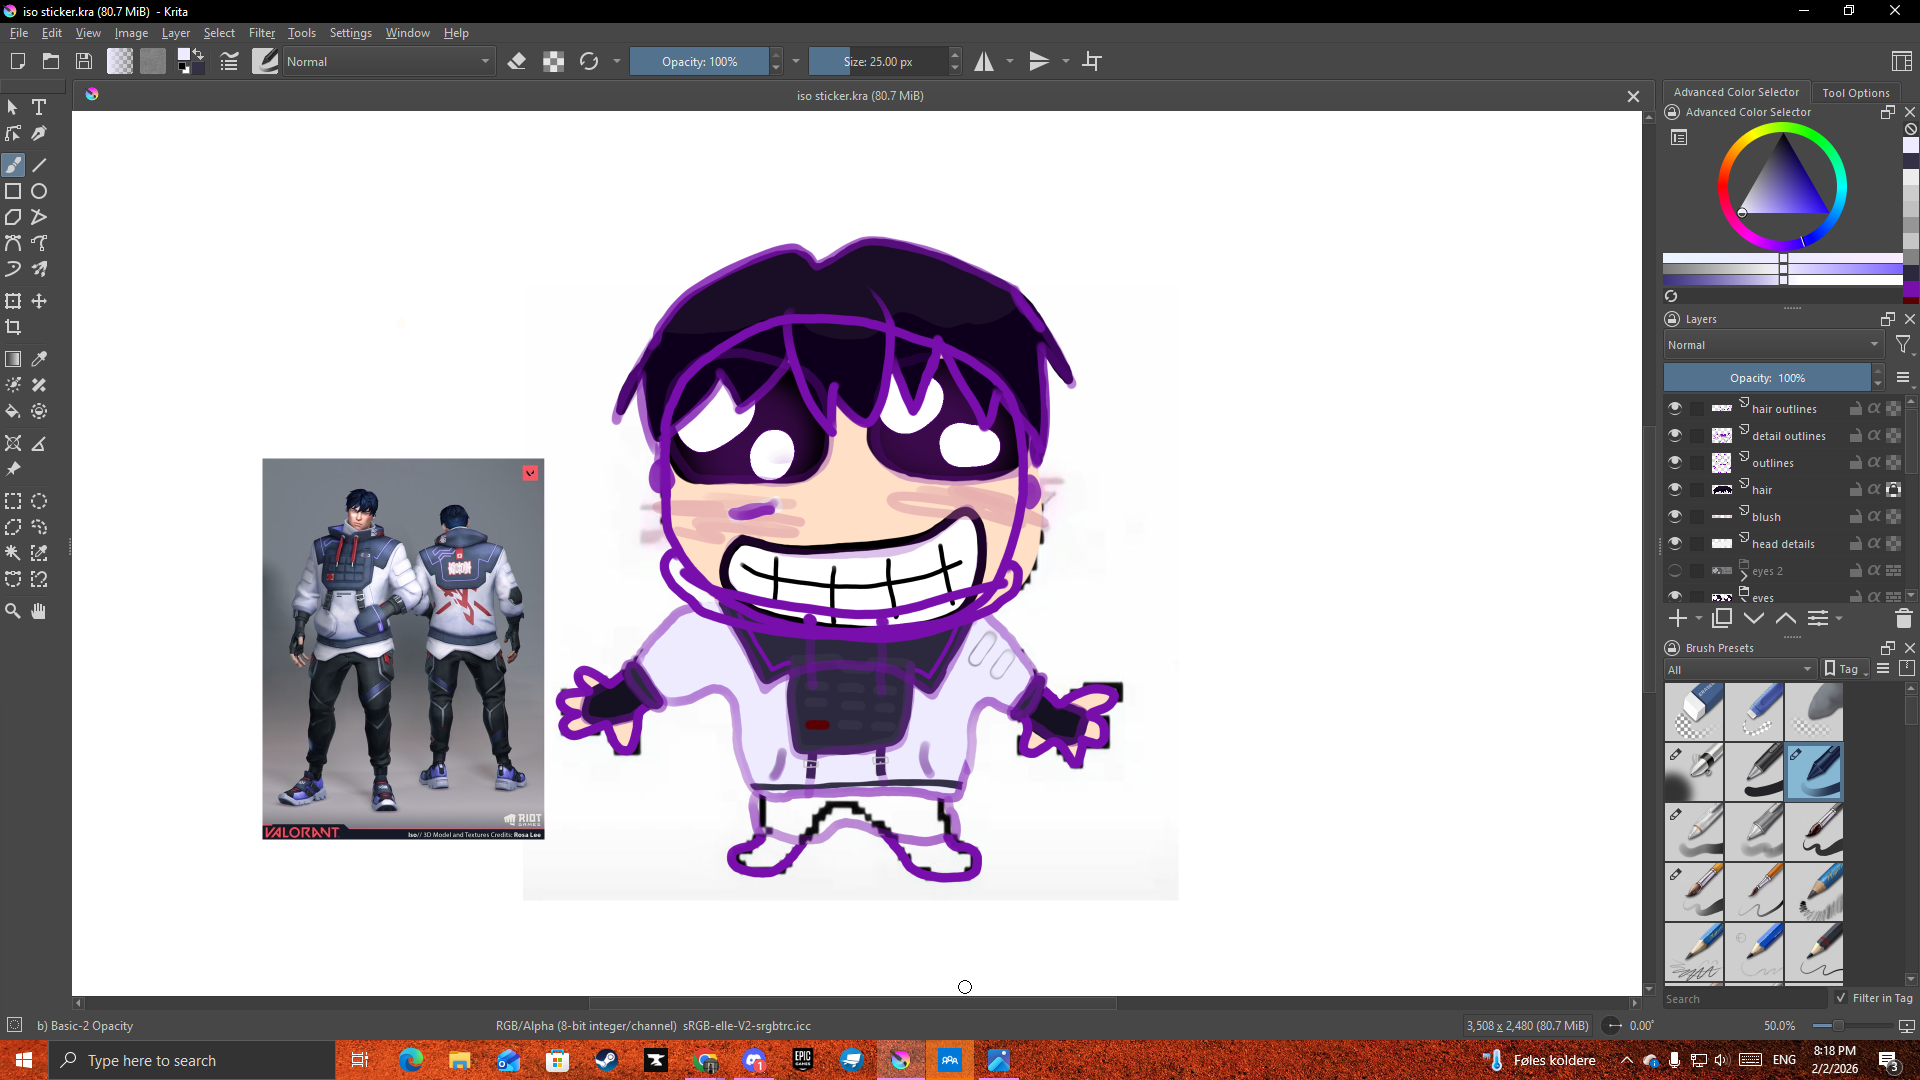Pick the Crop tool
Screen dimensions: 1920x1080
[13, 326]
